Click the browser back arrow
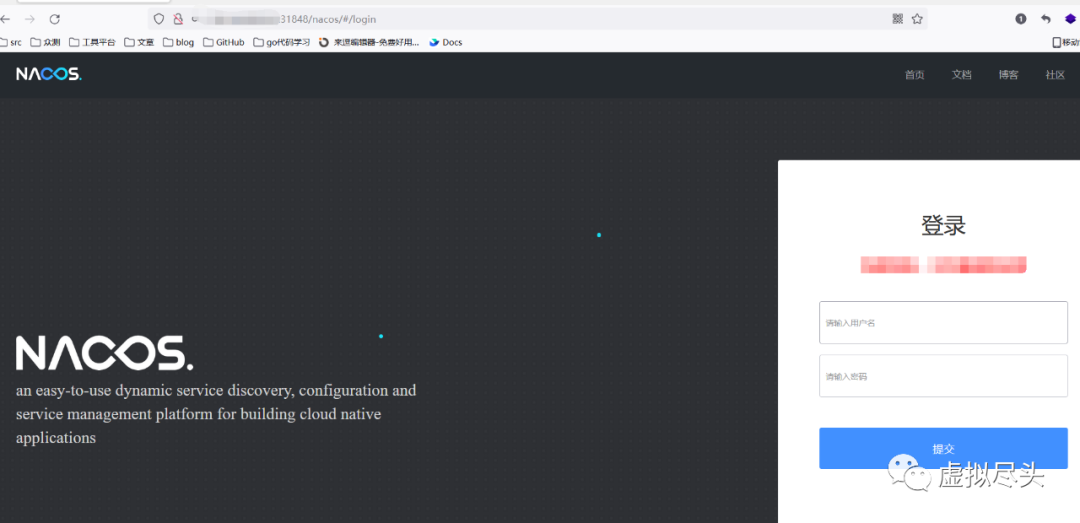 tap(6, 19)
